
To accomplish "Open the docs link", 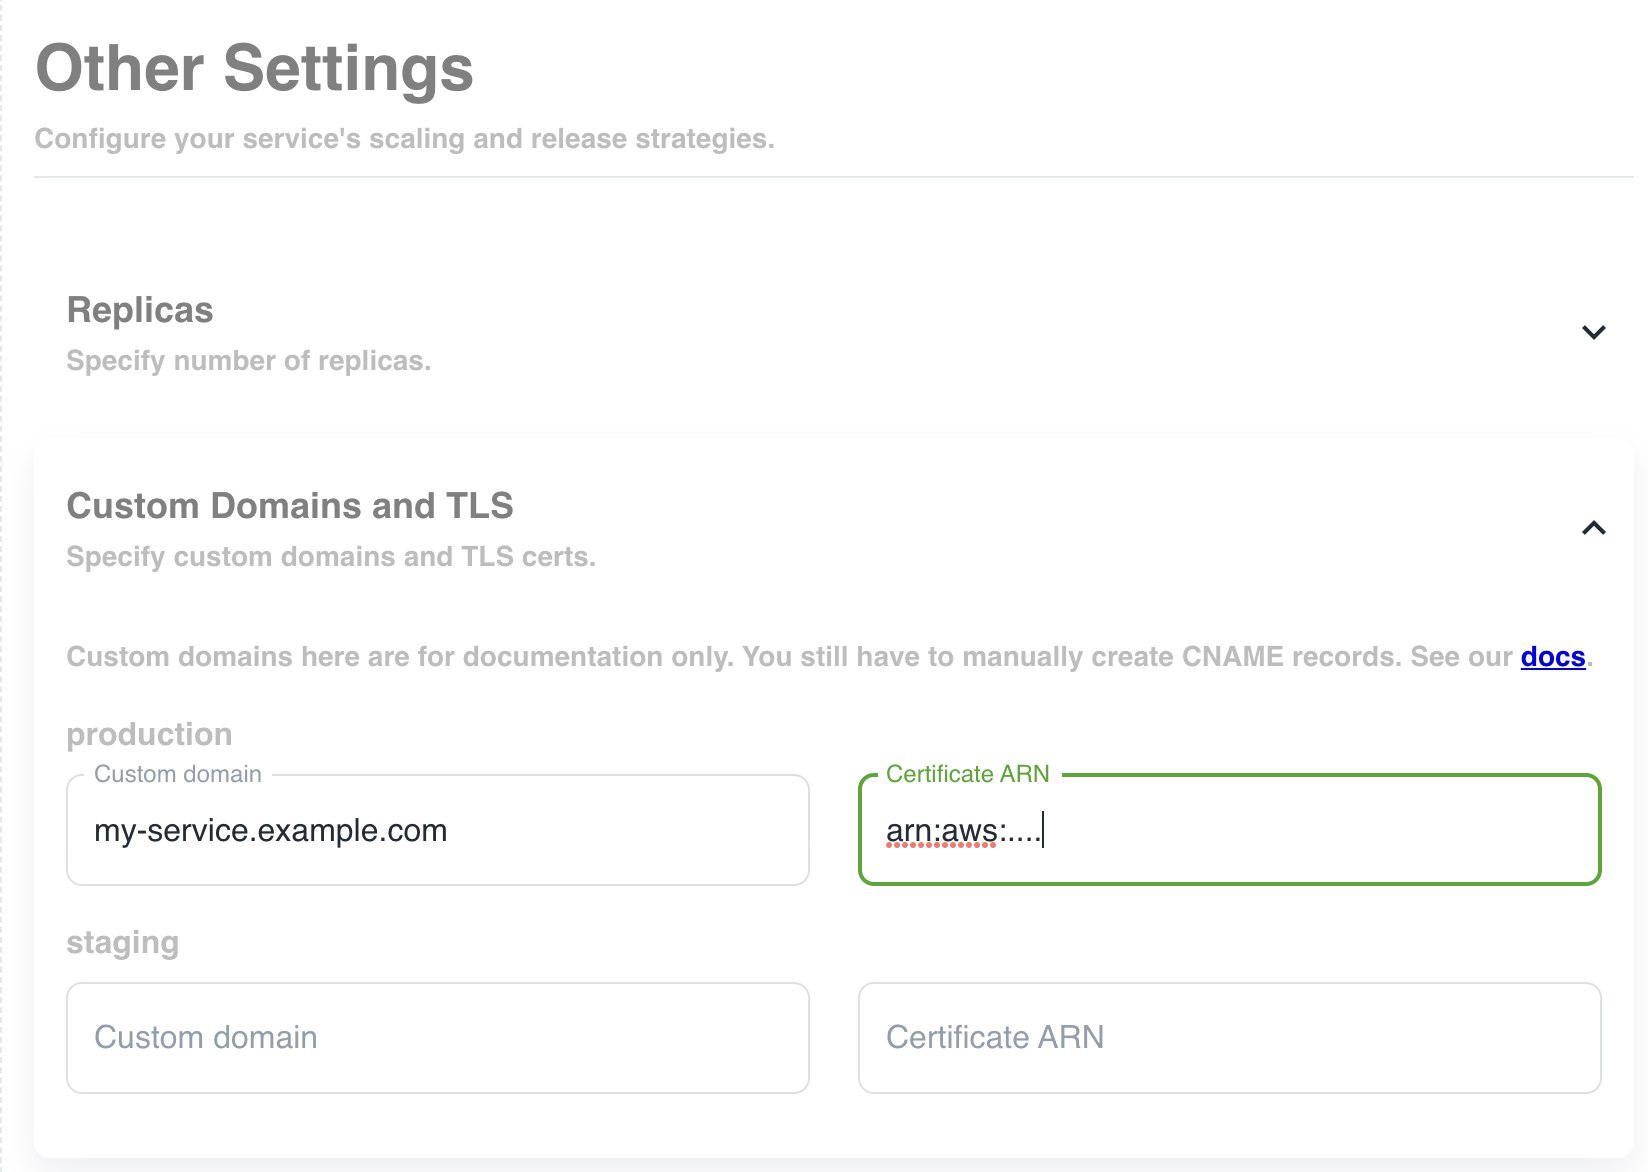I will click(x=1552, y=657).
